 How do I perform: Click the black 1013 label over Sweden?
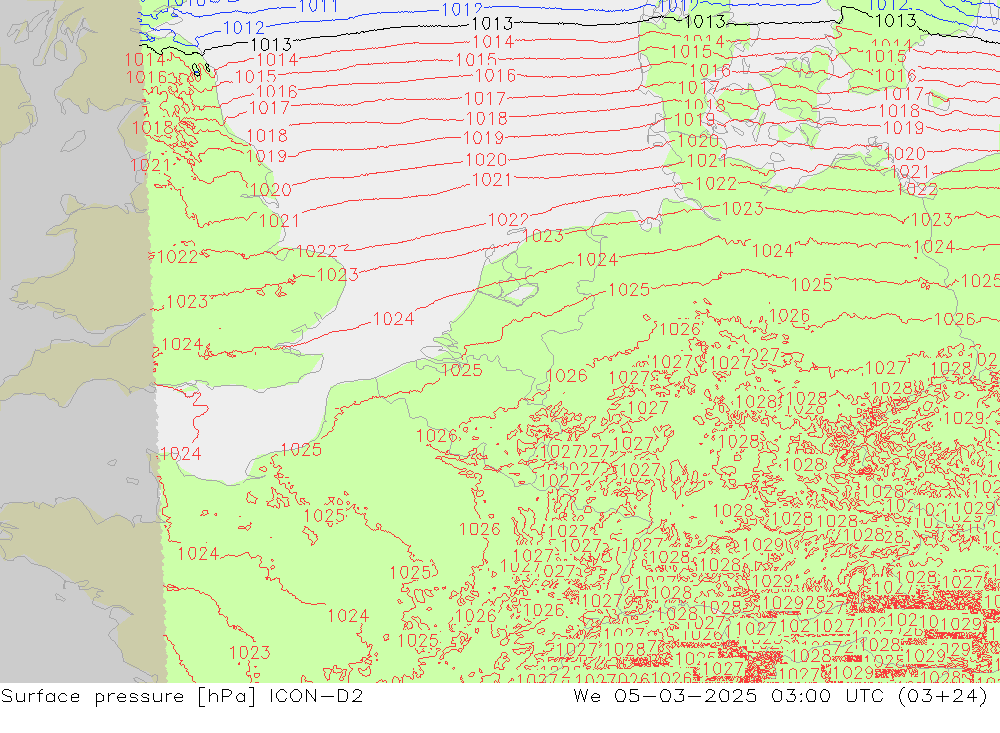[x=895, y=21]
